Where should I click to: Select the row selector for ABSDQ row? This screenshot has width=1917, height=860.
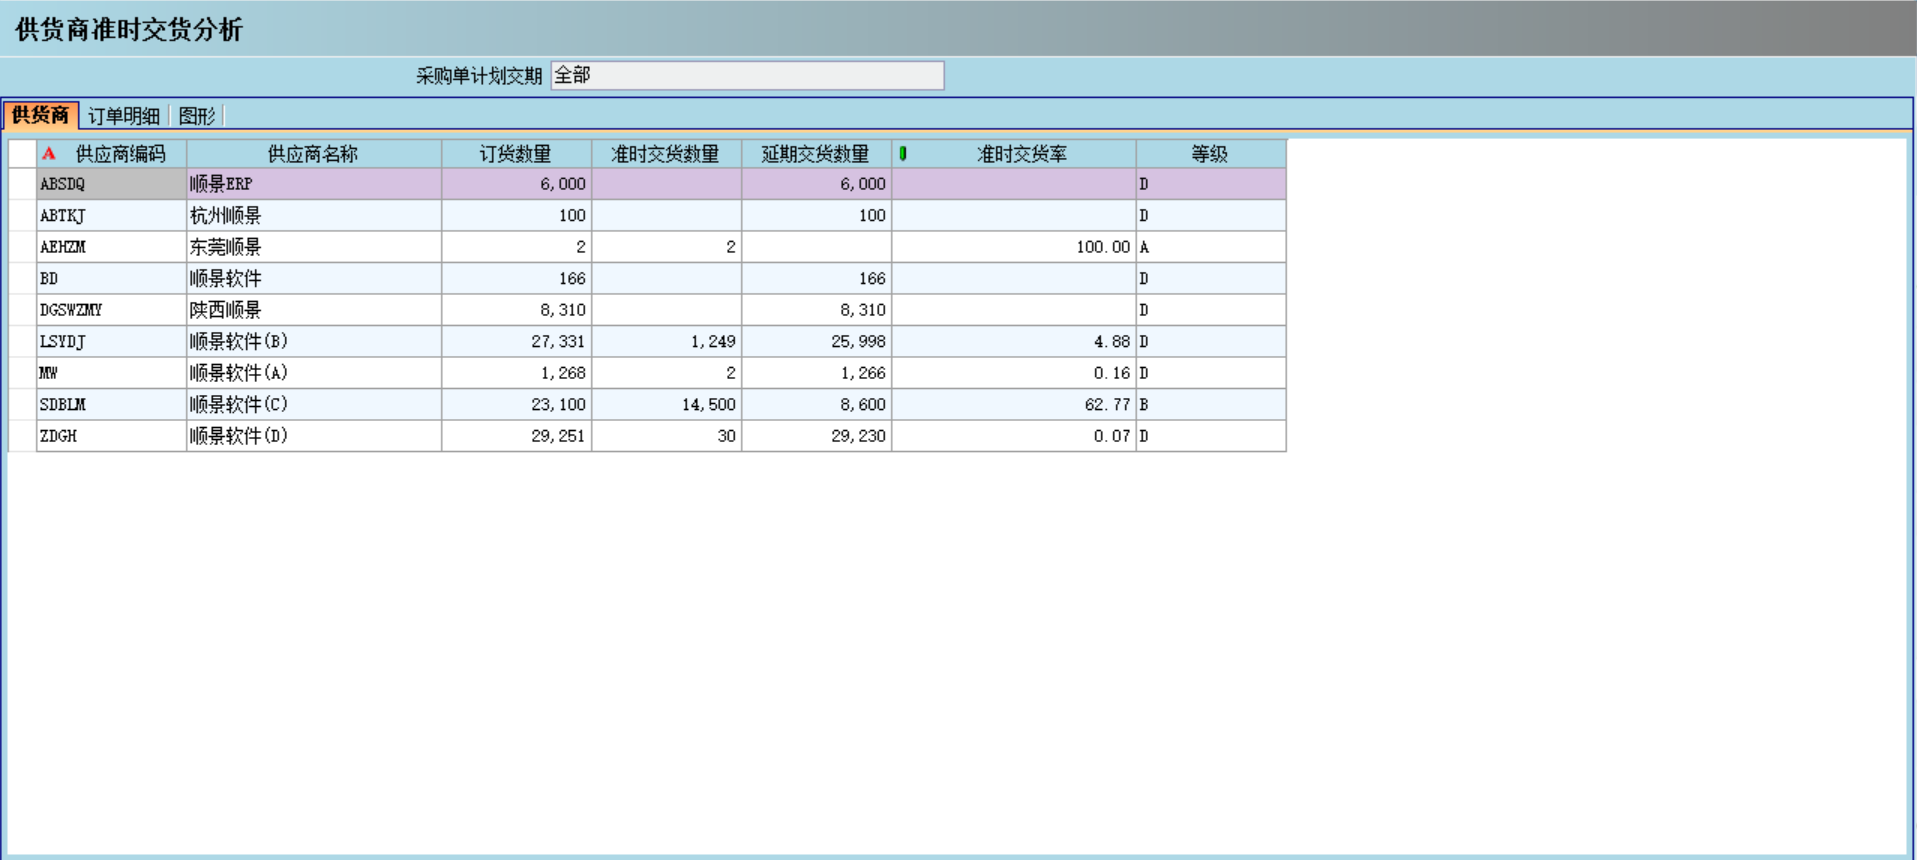point(22,184)
